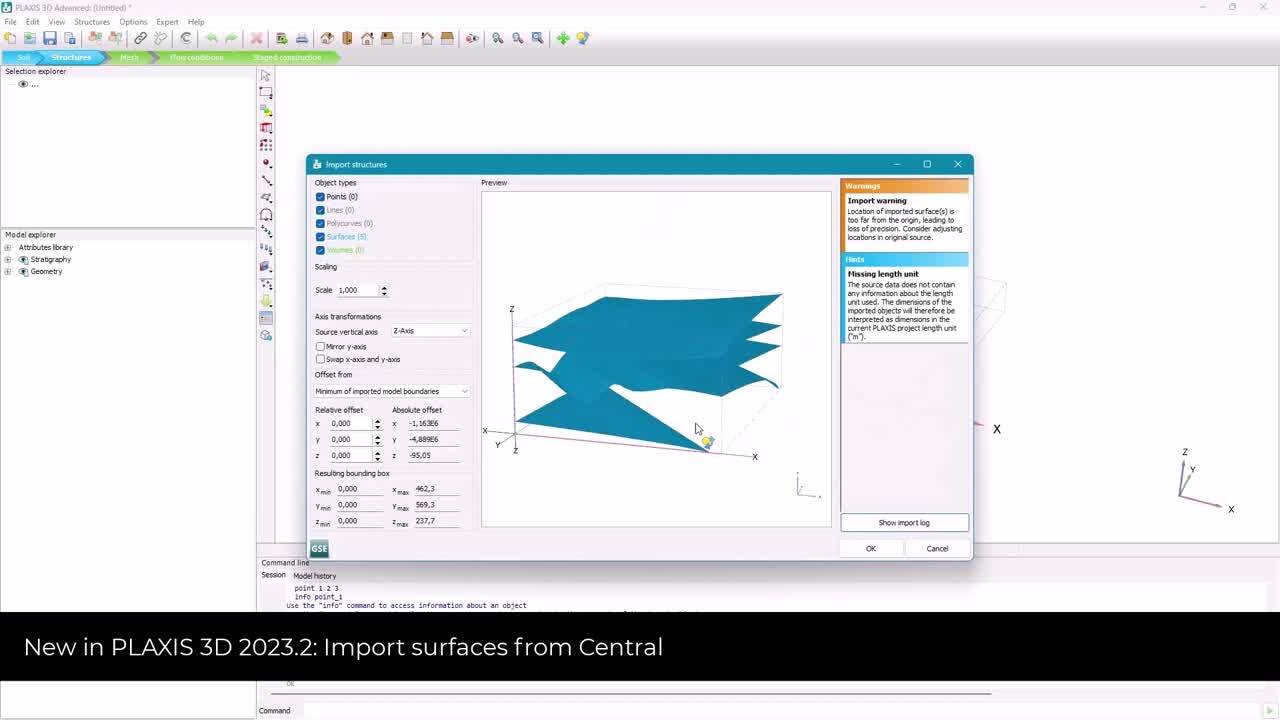Click the New project icon in the toolbar
The image size is (1280, 720).
click(10, 38)
